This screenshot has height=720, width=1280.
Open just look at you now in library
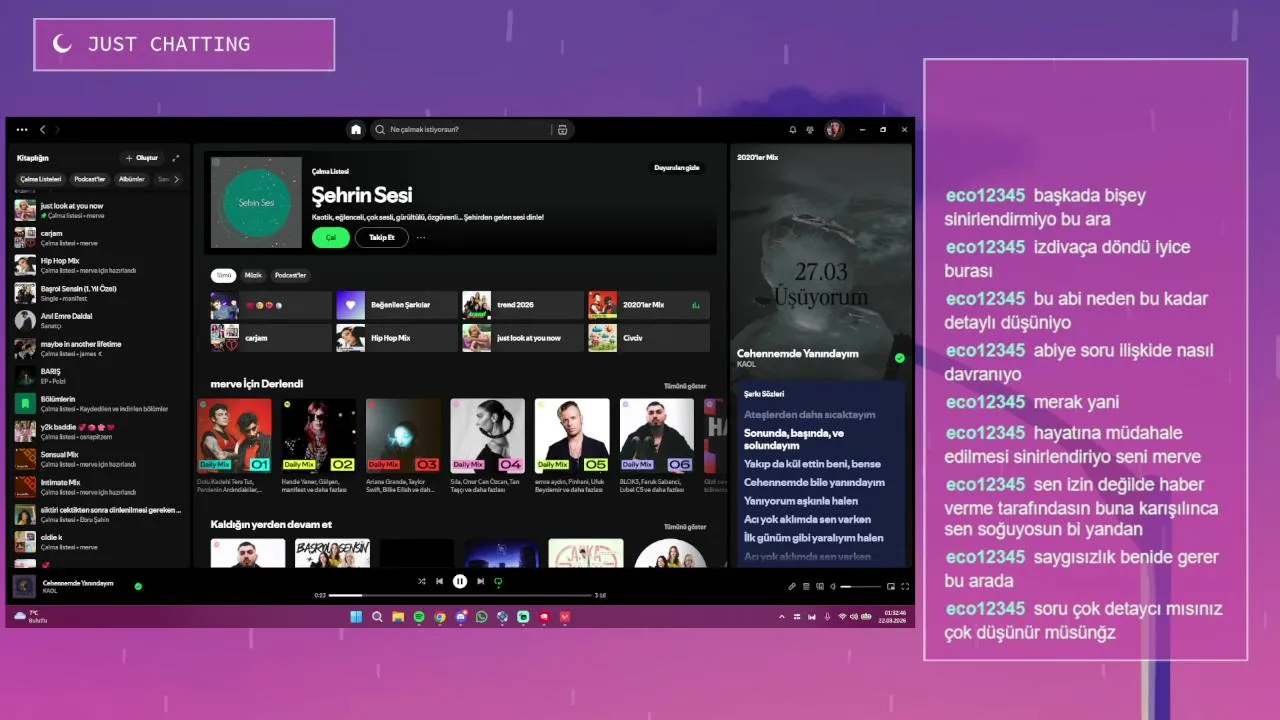99,210
